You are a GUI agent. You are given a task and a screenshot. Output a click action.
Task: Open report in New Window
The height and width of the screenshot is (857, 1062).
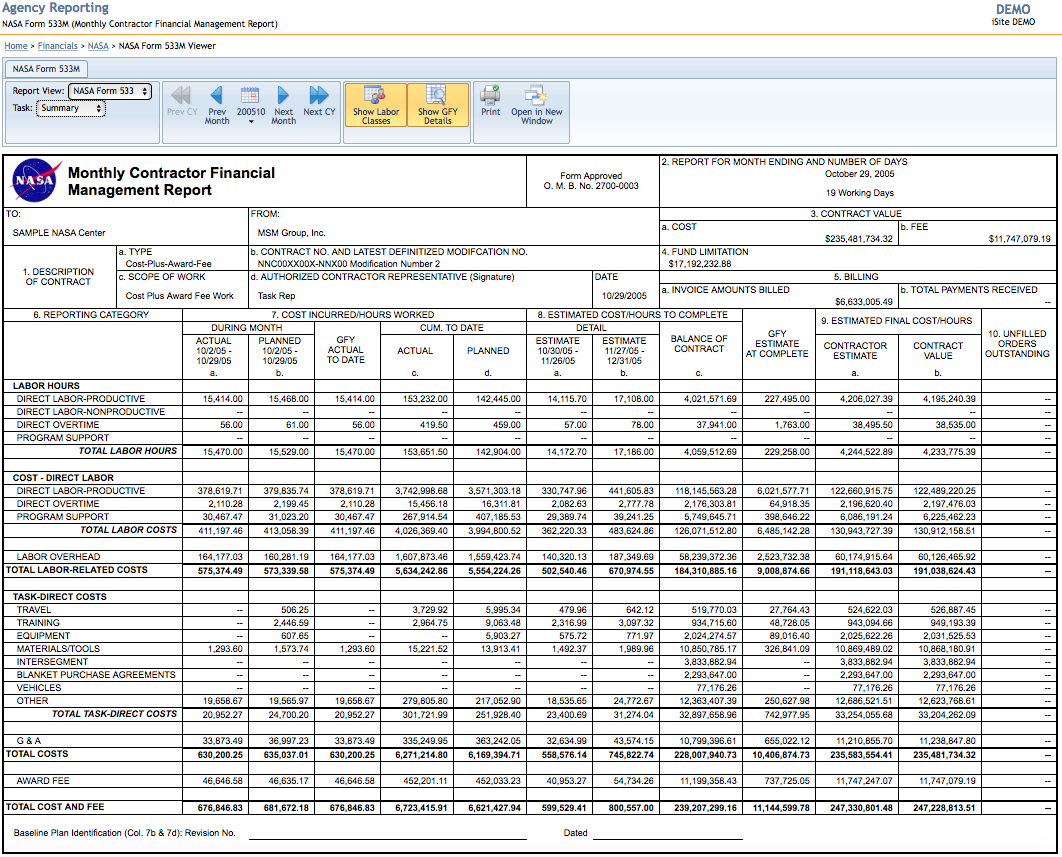tap(536, 105)
